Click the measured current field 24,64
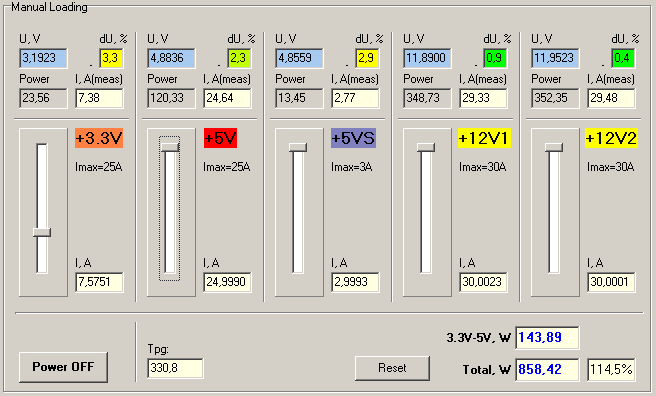The height and width of the screenshot is (396, 656). click(x=227, y=98)
